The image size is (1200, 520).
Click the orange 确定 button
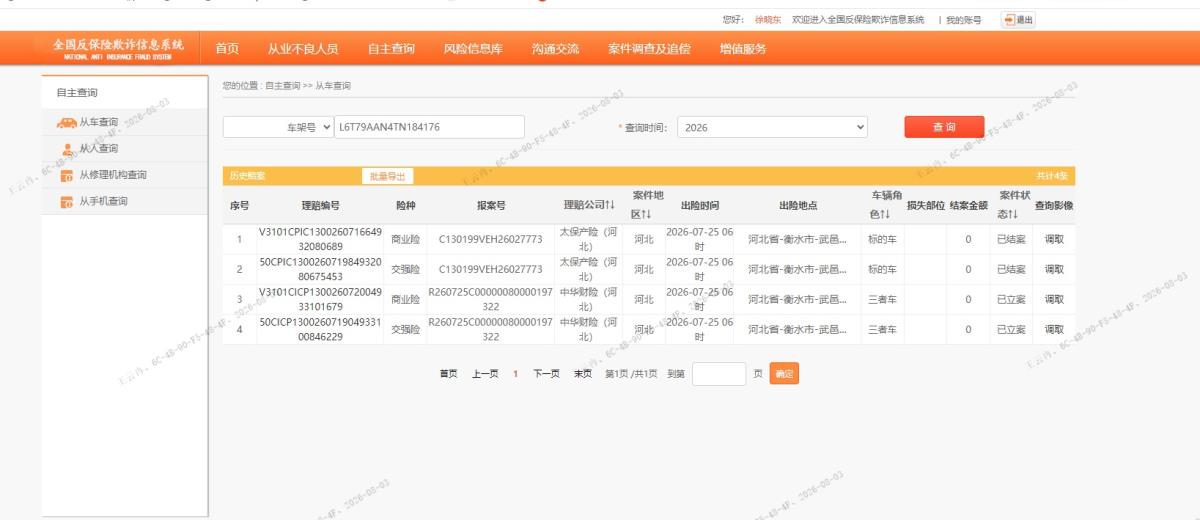(785, 374)
